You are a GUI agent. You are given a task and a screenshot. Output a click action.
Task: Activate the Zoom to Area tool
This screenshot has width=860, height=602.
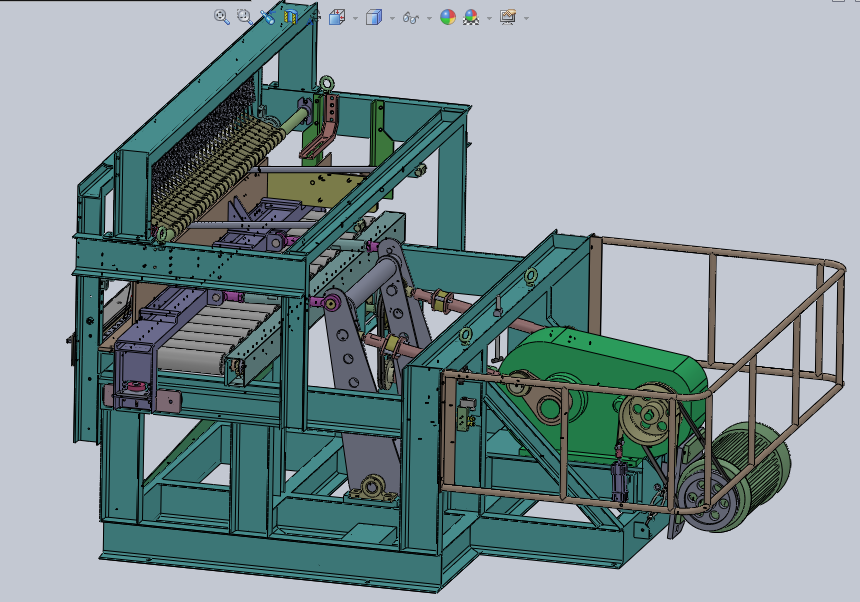(244, 17)
